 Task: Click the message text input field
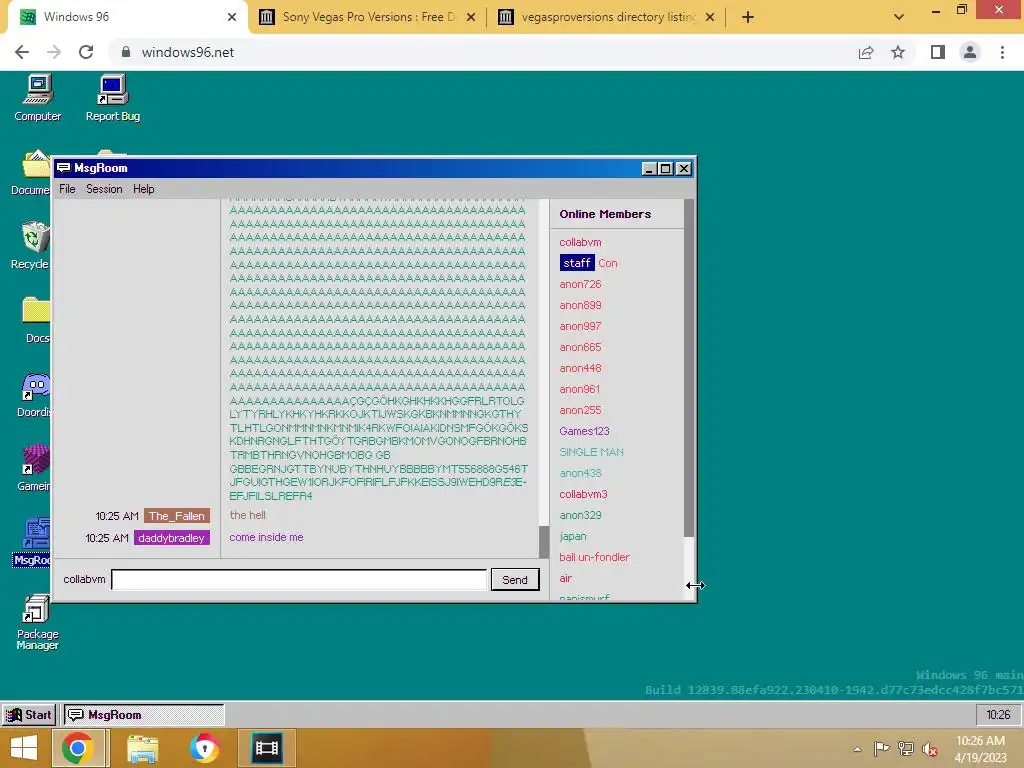[299, 579]
